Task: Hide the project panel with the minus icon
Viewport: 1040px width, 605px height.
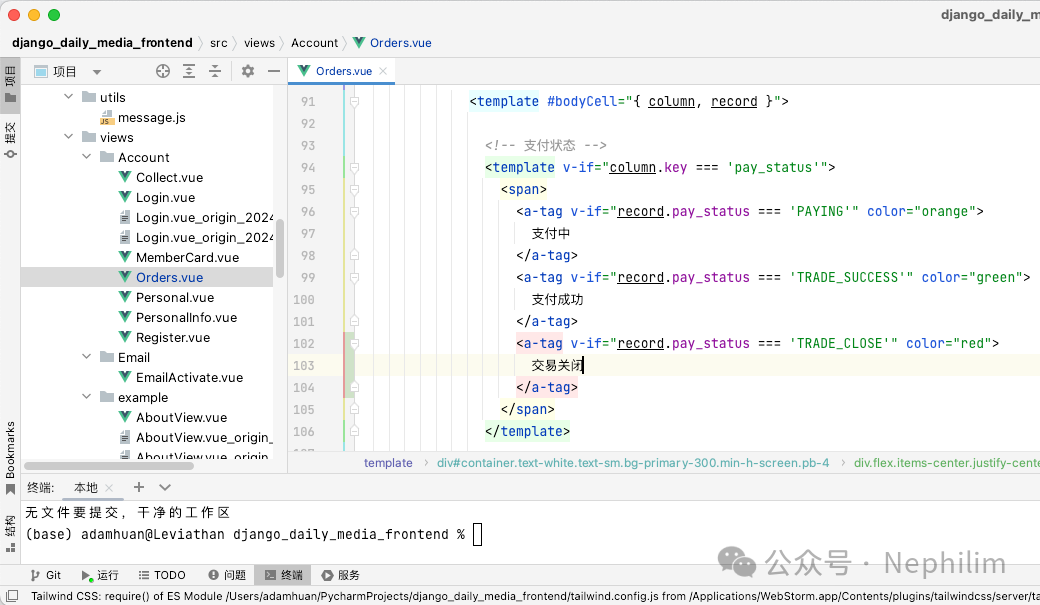Action: [x=274, y=71]
